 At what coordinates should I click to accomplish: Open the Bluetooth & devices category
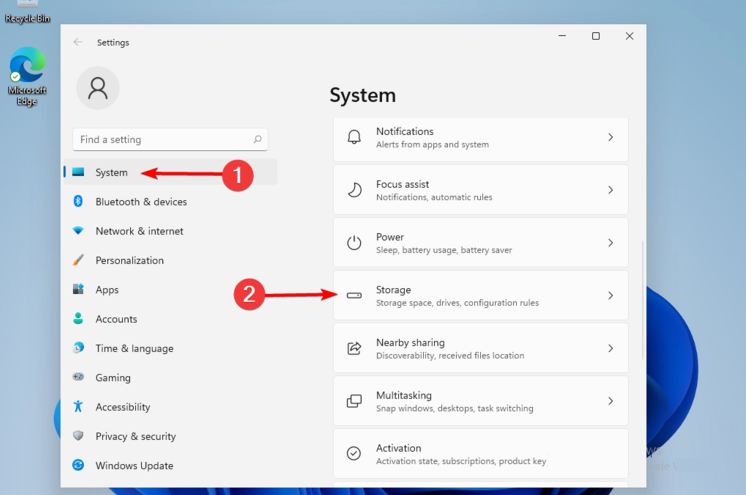click(141, 202)
